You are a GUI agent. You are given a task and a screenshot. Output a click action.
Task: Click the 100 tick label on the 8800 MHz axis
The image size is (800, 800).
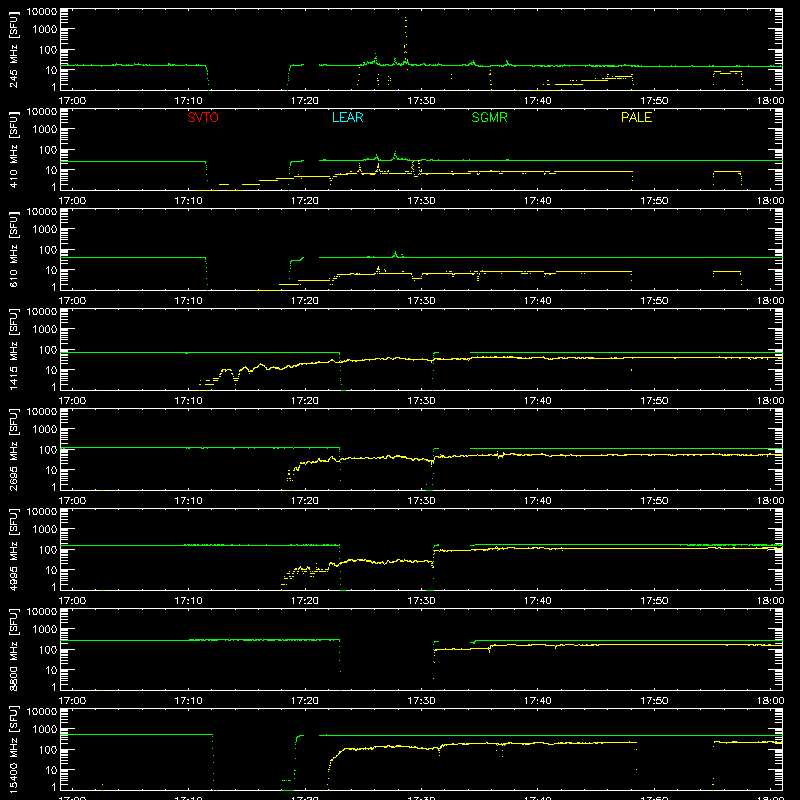coord(48,650)
